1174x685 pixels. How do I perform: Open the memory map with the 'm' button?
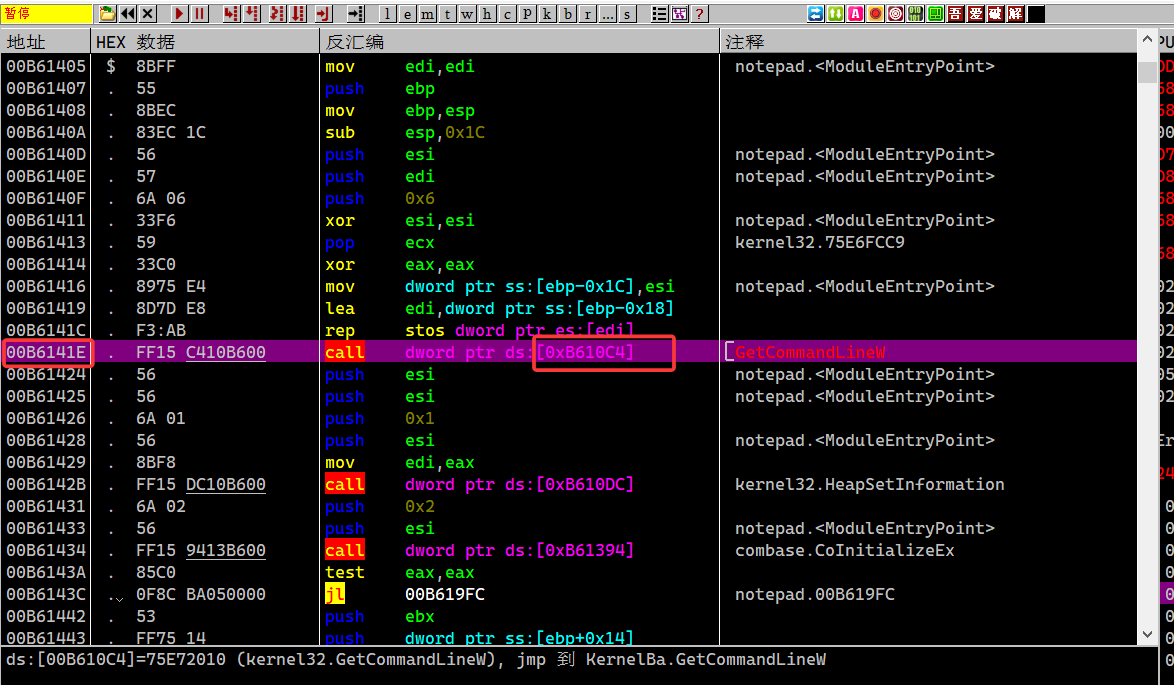click(427, 13)
